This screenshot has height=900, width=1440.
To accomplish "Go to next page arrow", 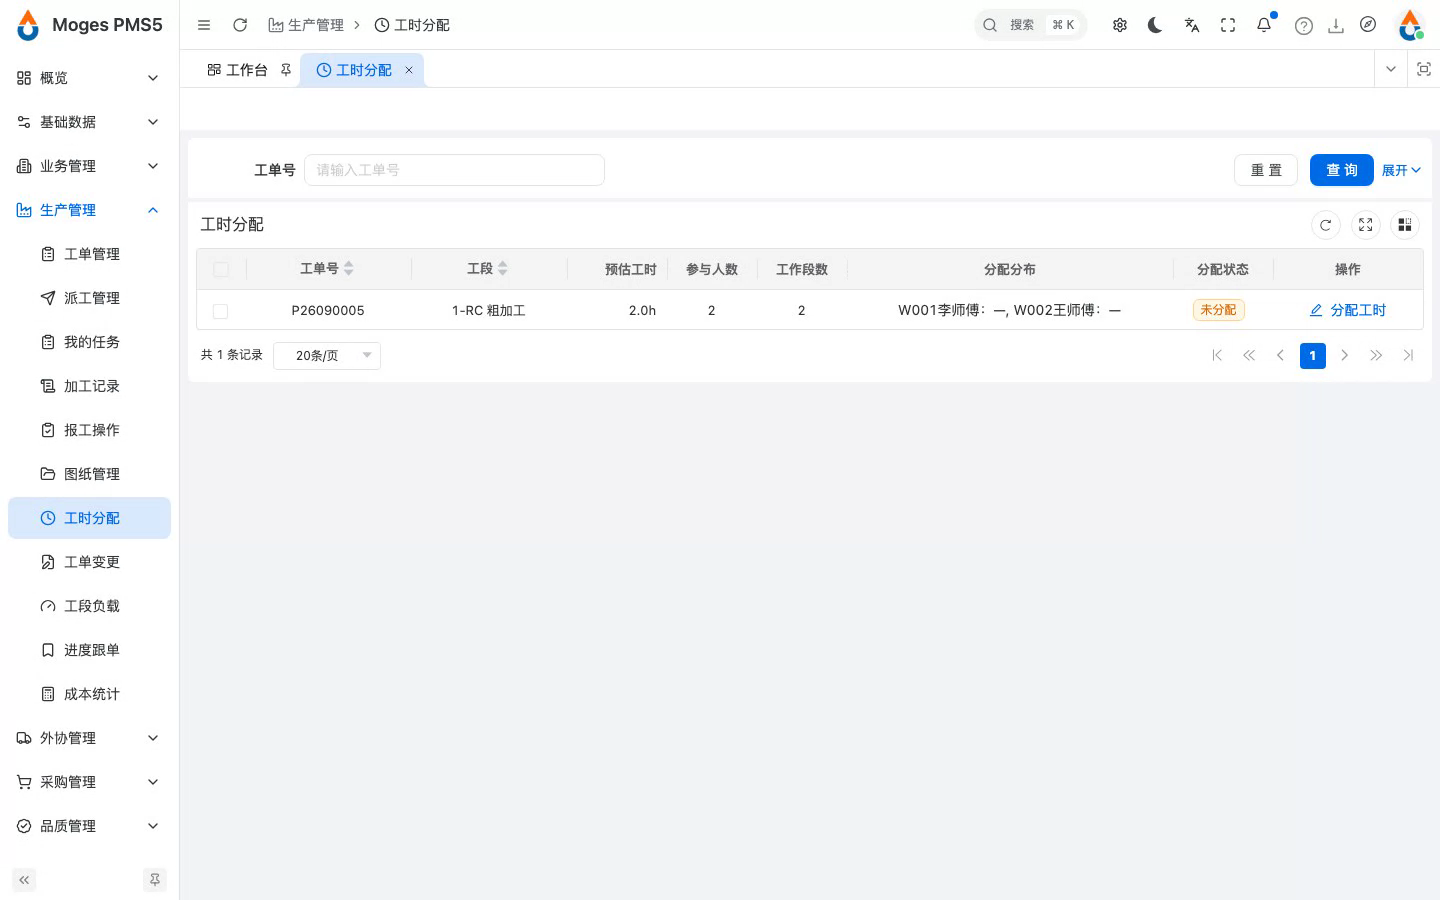I will coord(1345,355).
